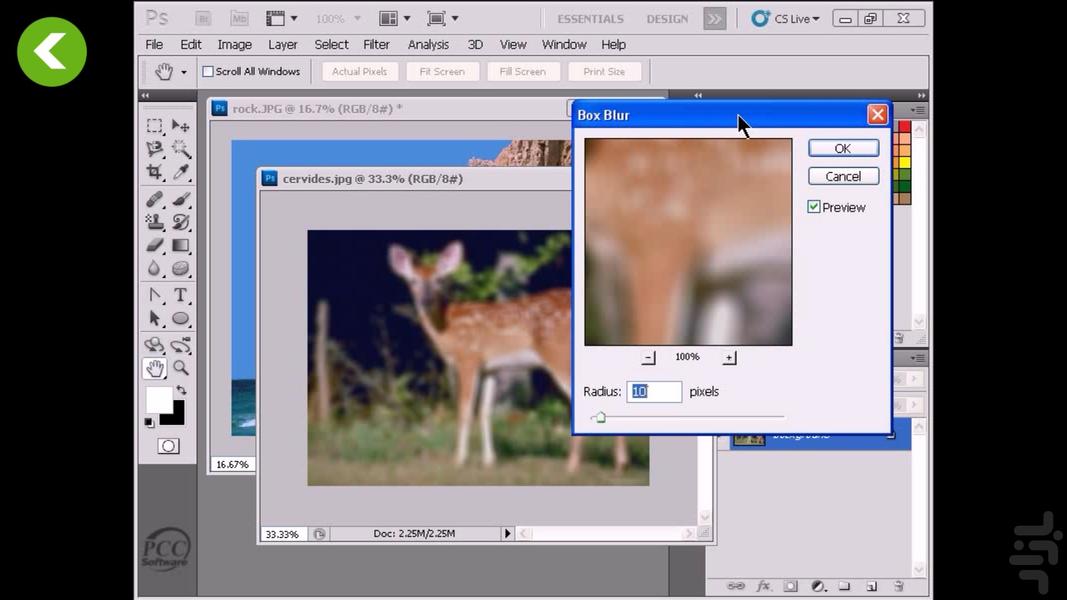Viewport: 1067px width, 600px height.
Task: Open the CS Live dropdown
Action: pos(786,18)
